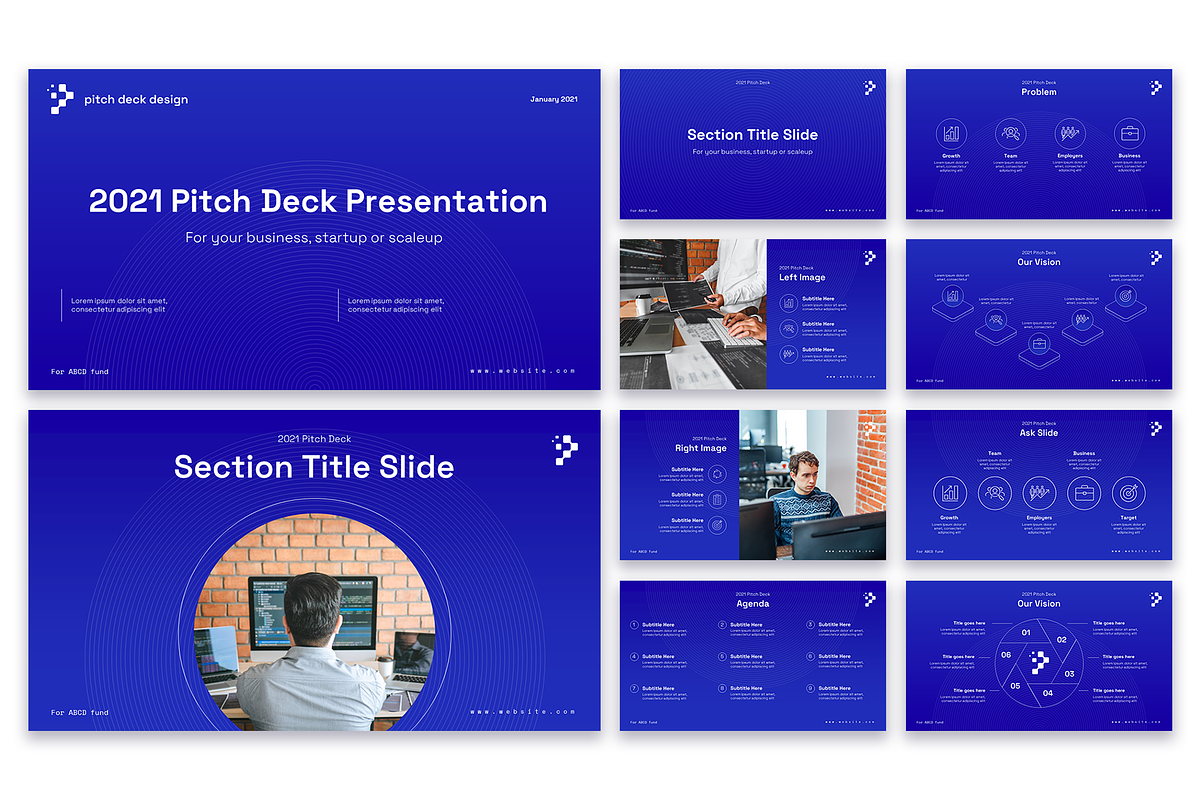Select the Team icon on Problem slide

coord(1011,133)
